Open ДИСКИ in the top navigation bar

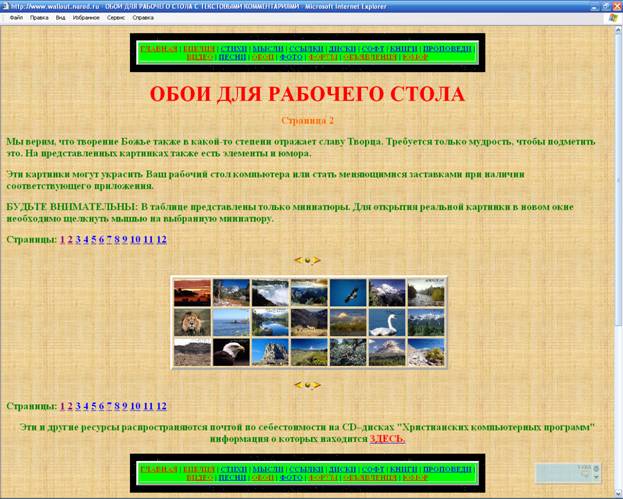tap(342, 49)
